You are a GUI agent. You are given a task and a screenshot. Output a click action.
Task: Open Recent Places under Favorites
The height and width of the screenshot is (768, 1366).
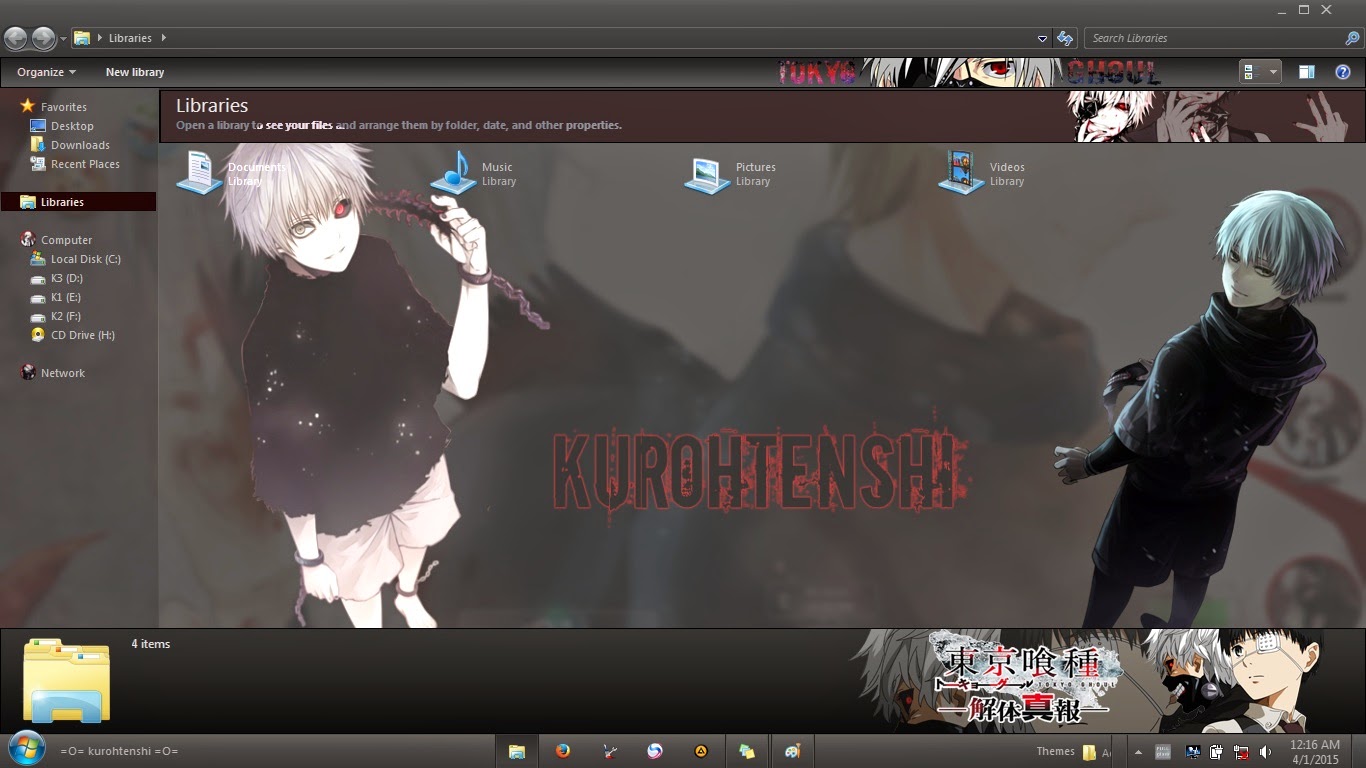[x=85, y=164]
